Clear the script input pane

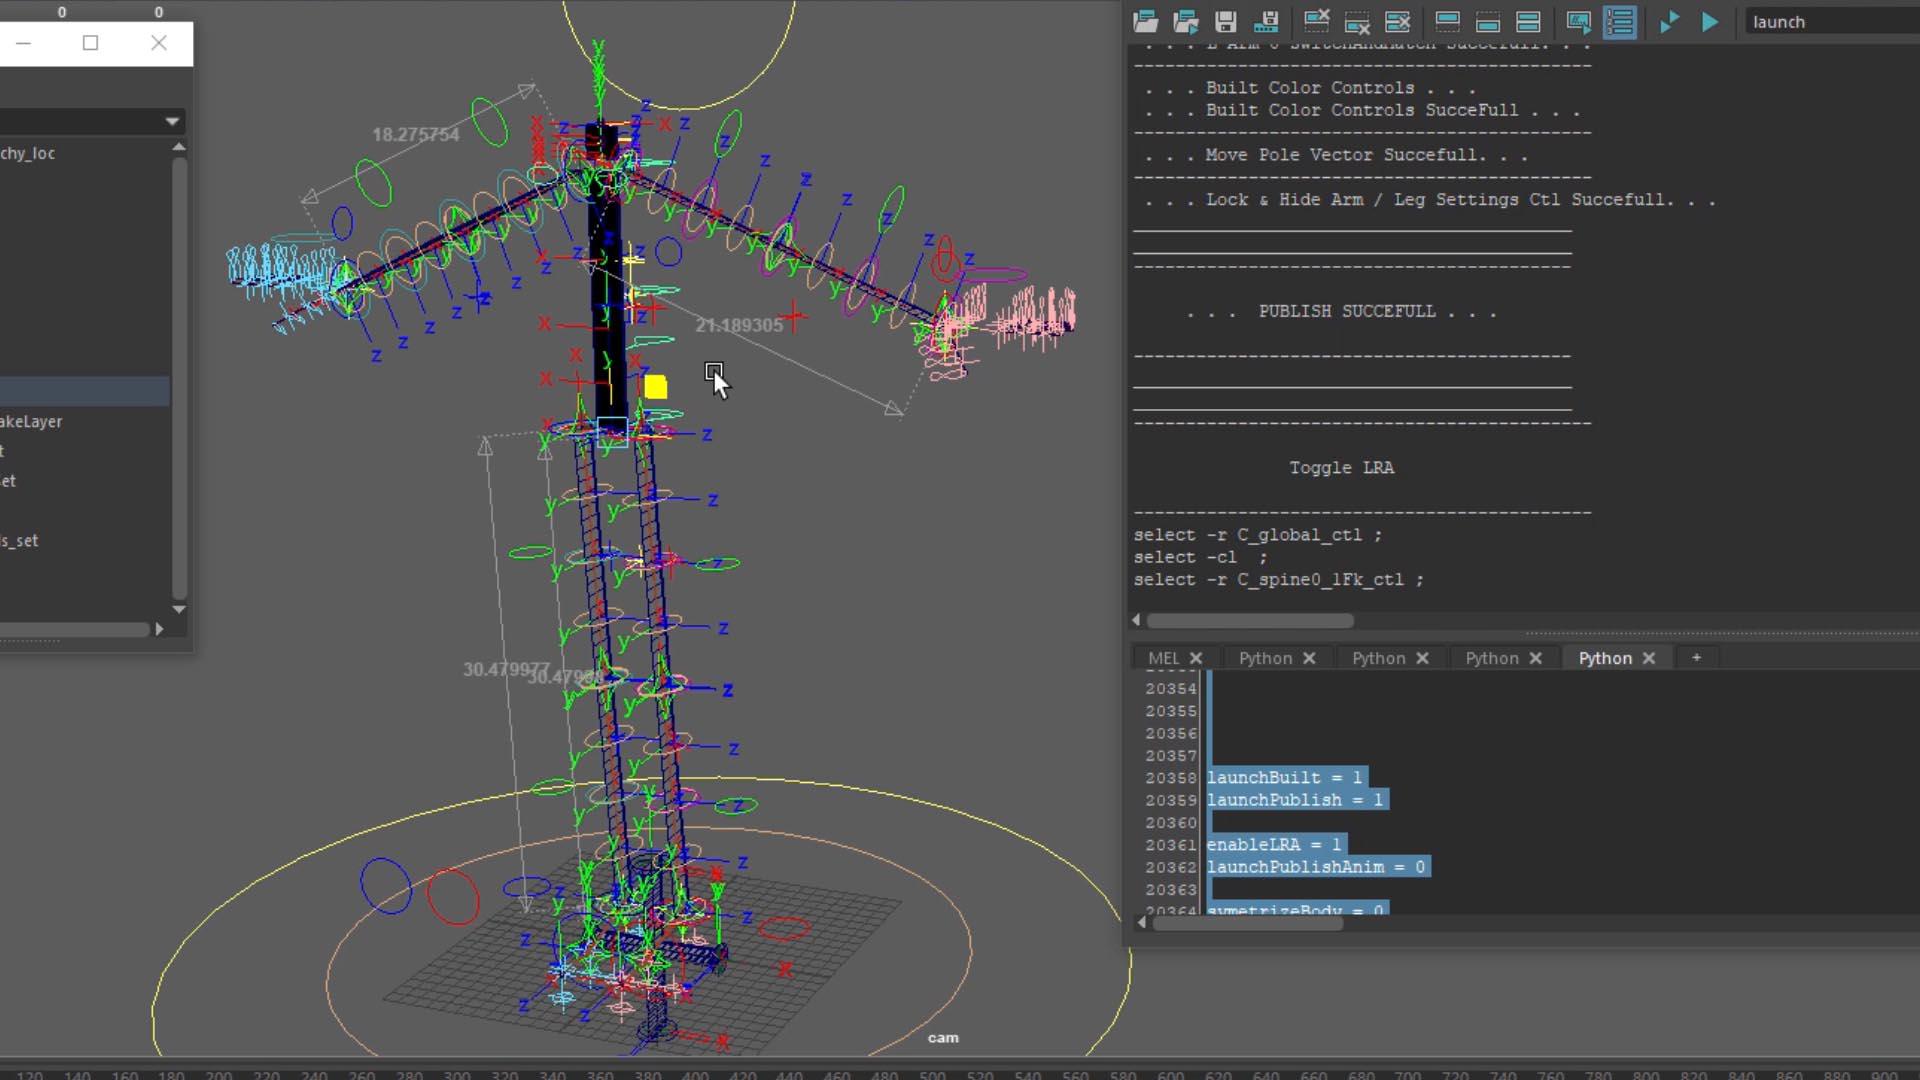tap(1357, 22)
